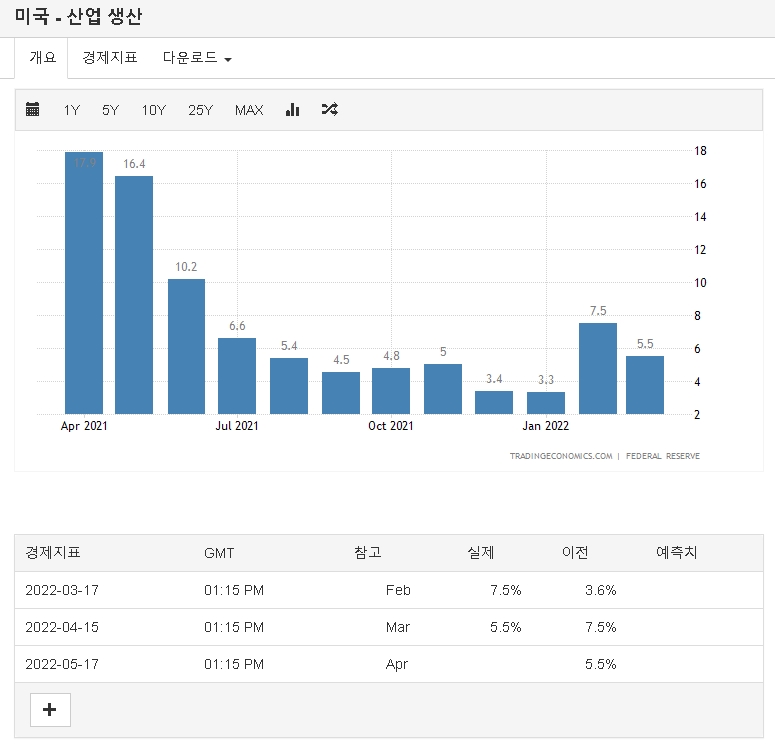Open the 개요 tab
The image size is (775, 753).
point(43,57)
